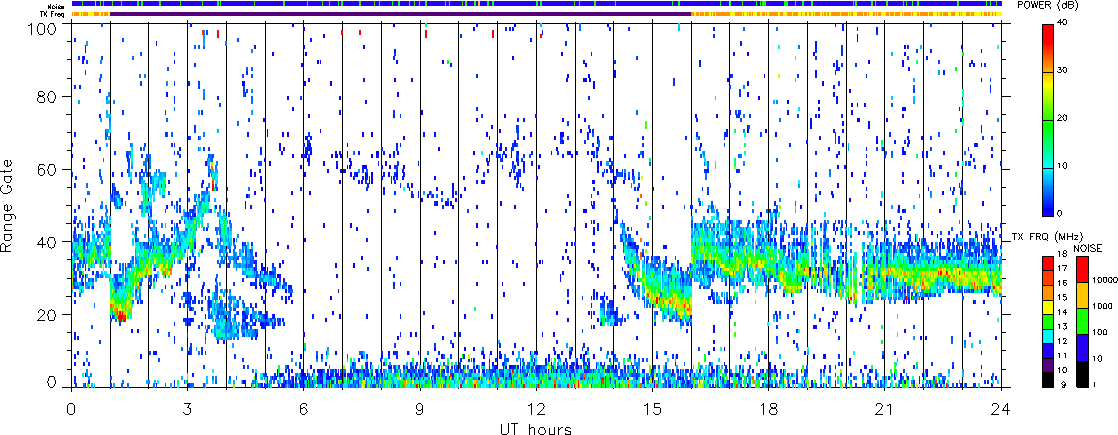
Task: Click the "NOISE" legend title
Action: [x=1087, y=246]
